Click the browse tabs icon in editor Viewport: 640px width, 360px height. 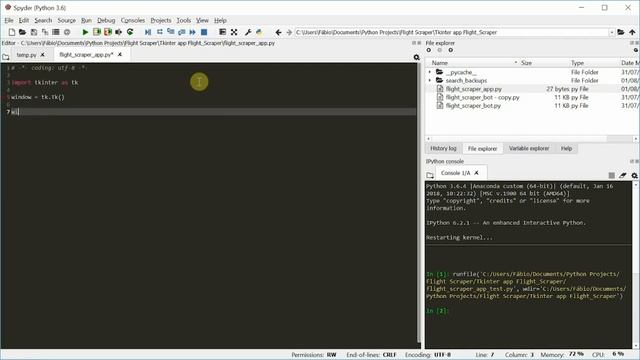coord(6,57)
